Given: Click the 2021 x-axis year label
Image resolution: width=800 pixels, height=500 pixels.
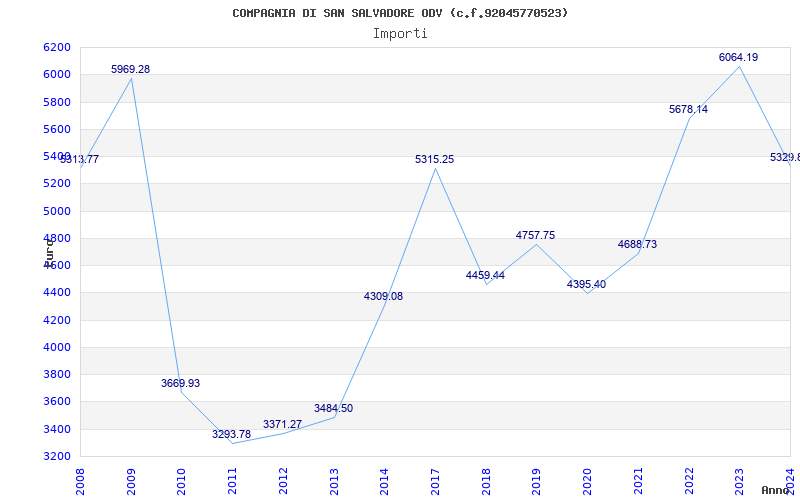Looking at the screenshot, I should (638, 482).
